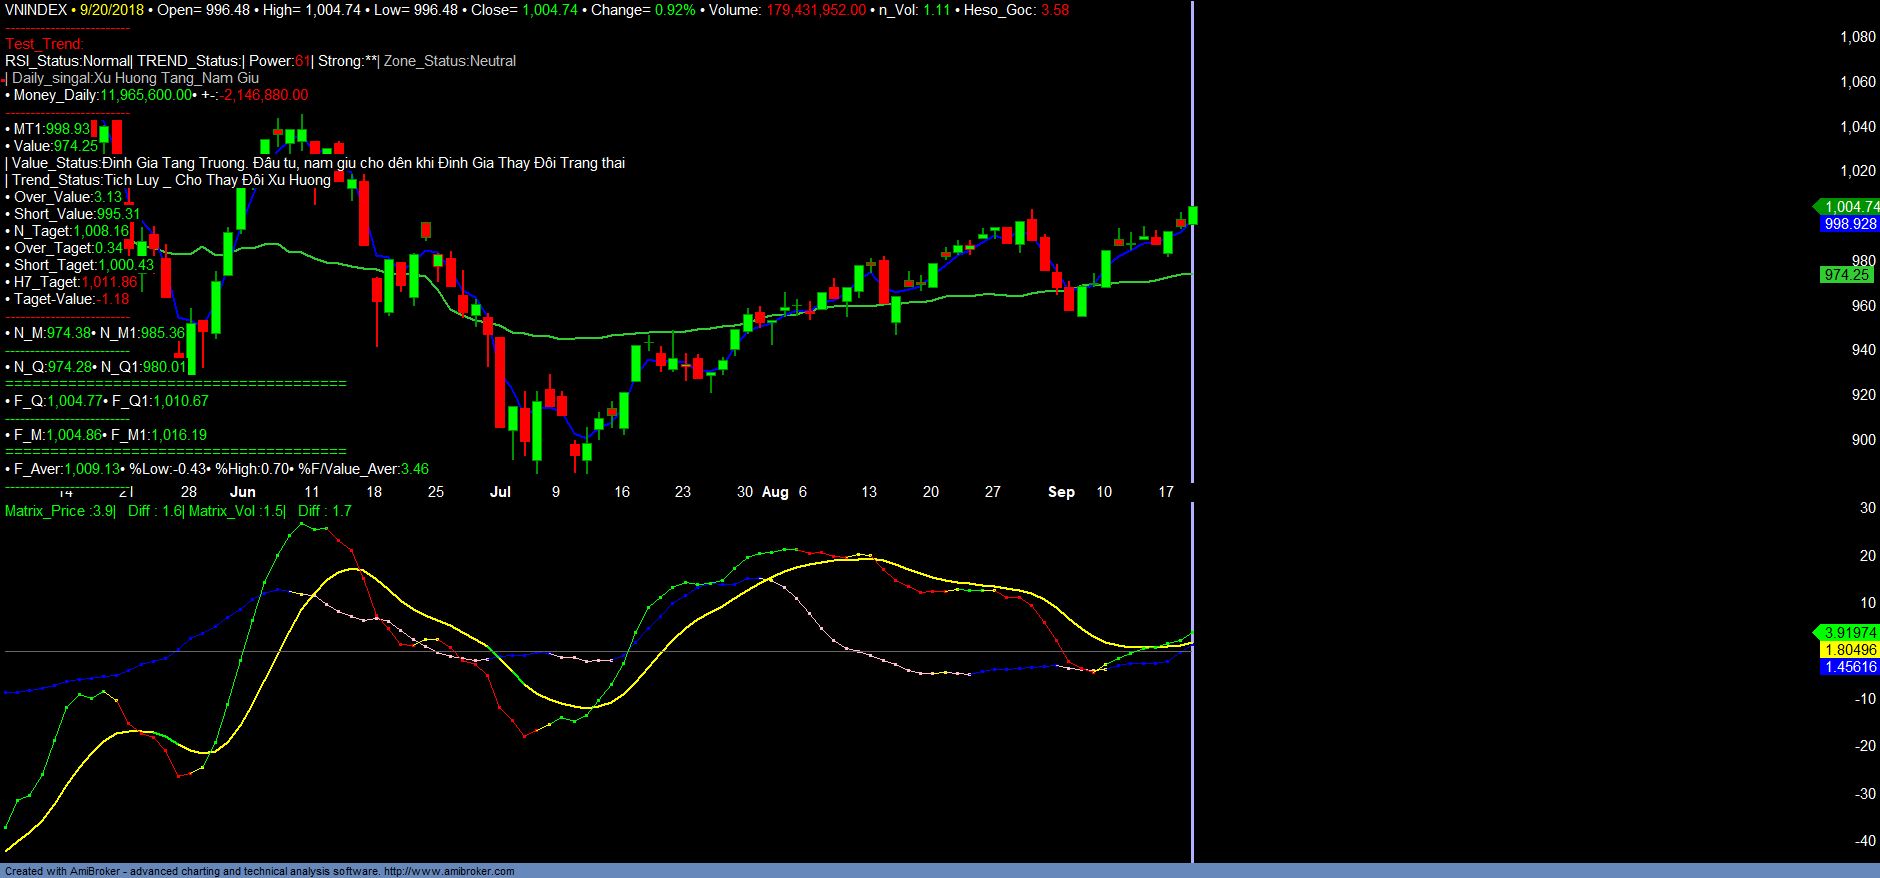Click the green 974.25 axis label
Screen dimensions: 1880x878
(1845, 275)
